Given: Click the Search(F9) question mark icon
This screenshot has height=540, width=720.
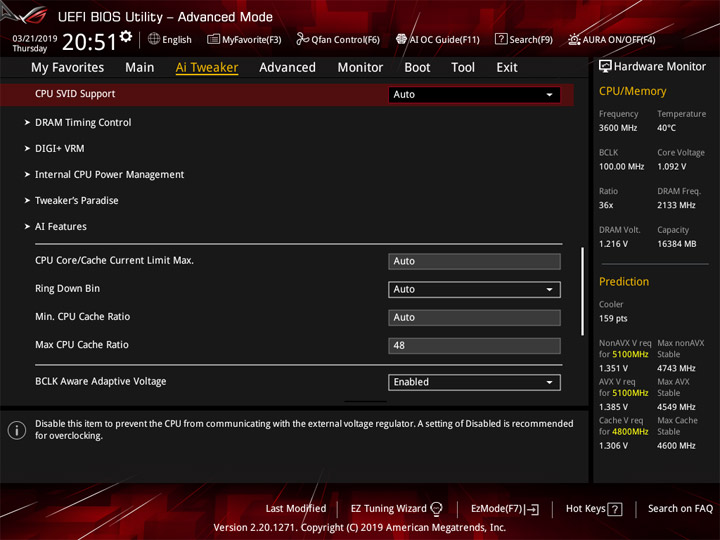Looking at the screenshot, I should (501, 39).
